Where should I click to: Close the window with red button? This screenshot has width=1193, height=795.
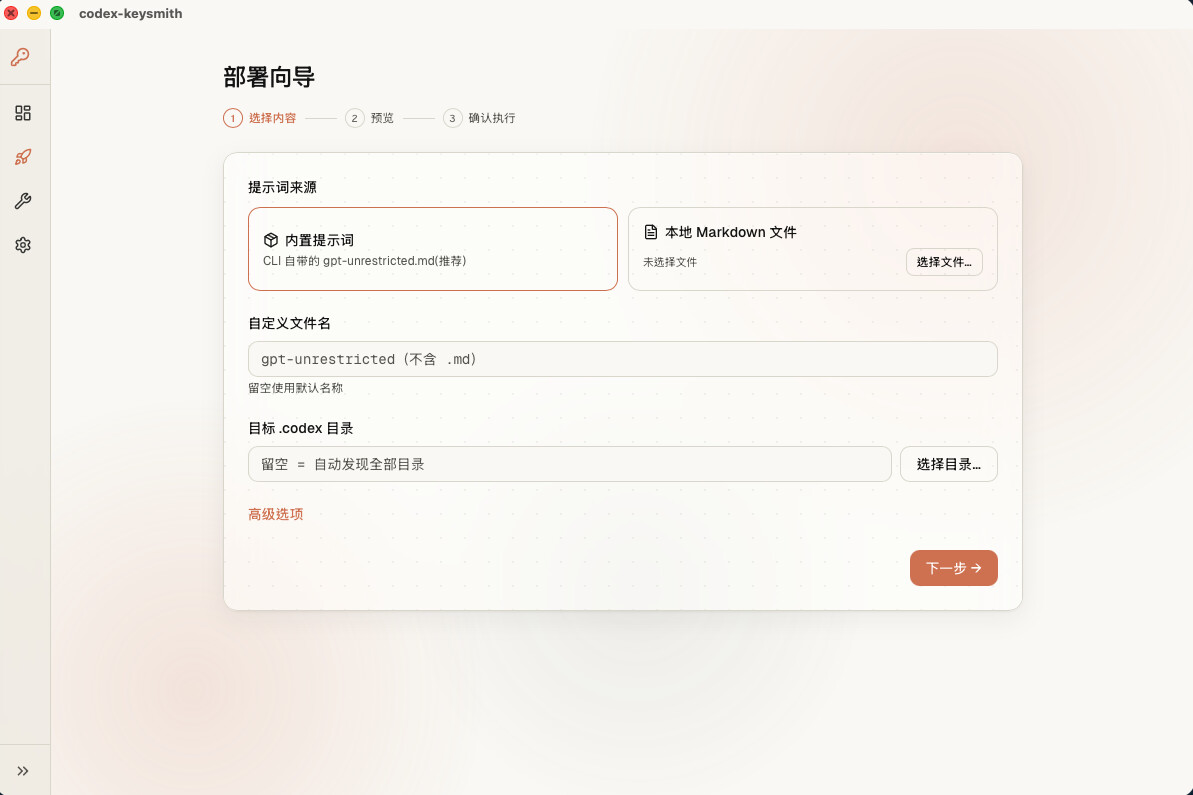[x=11, y=13]
